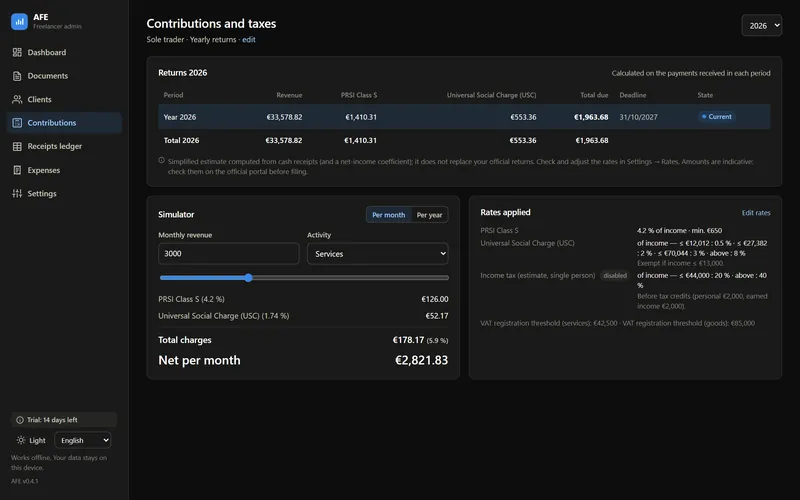Screen dimensions: 800x500
Task: Open the Dashboard menu item
Action: [x=64, y=52]
